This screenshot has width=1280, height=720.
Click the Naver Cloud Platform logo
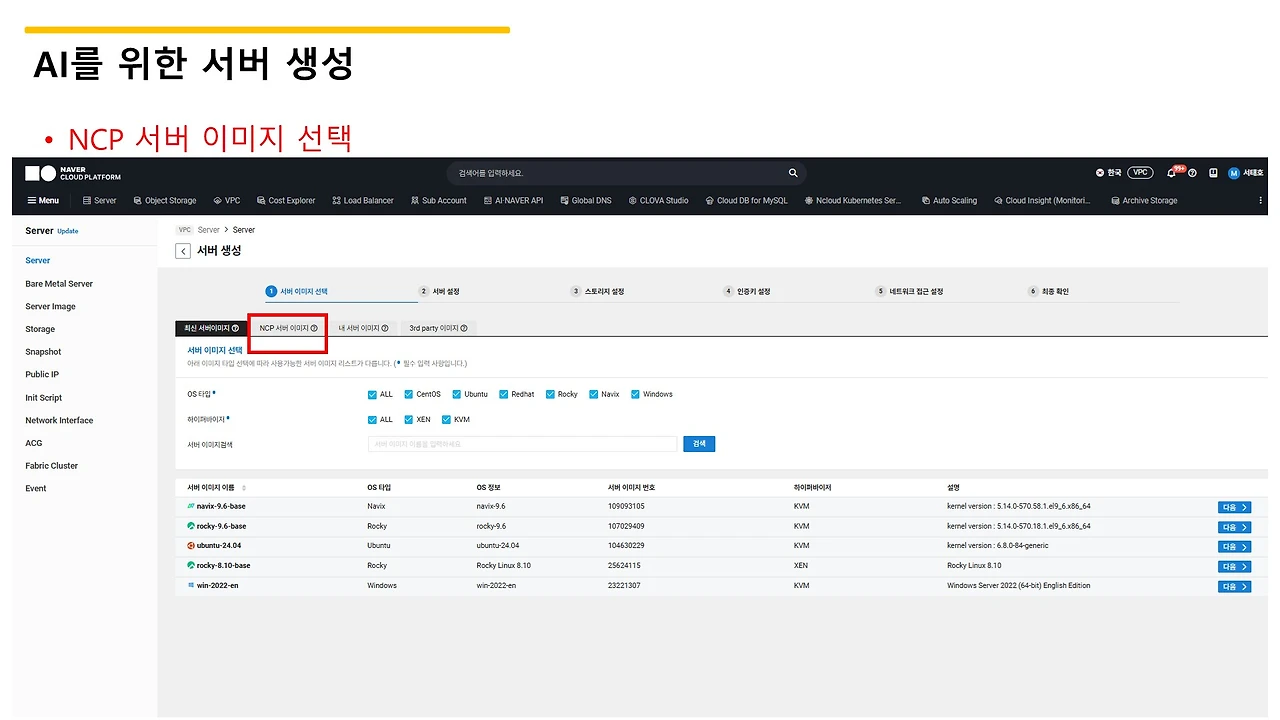click(x=73, y=173)
